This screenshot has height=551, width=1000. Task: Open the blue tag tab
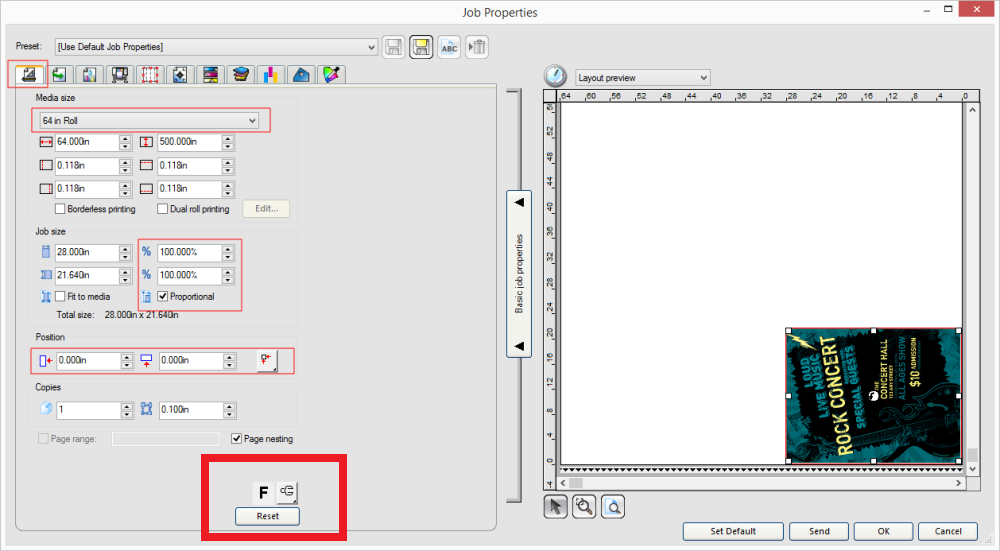300,75
